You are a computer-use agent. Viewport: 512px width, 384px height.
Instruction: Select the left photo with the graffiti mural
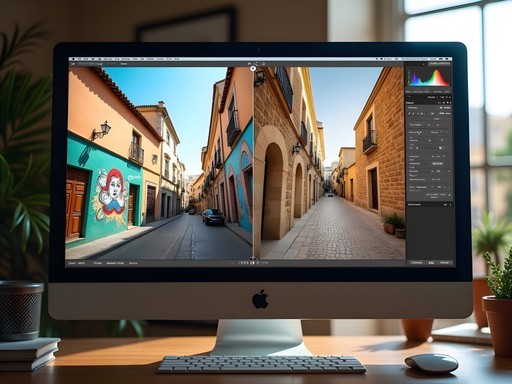pos(159,163)
